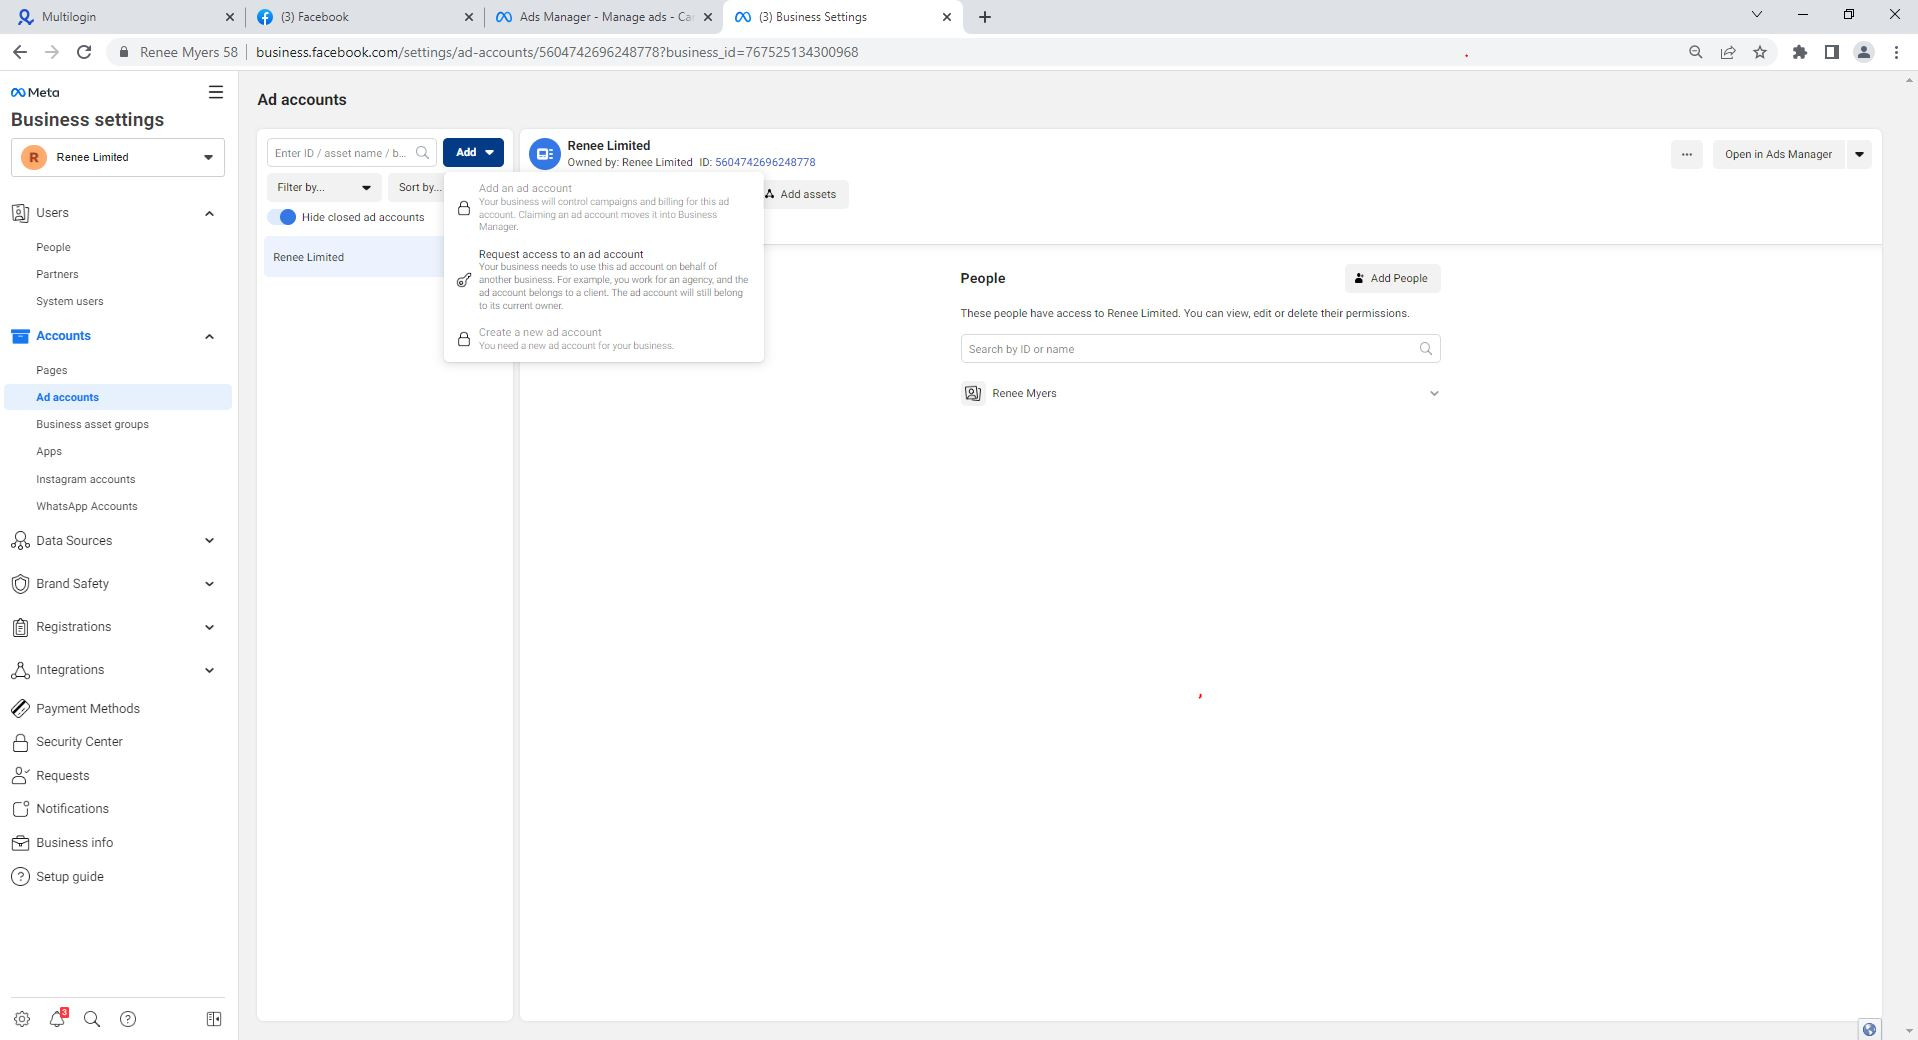Open Instagram accounts in sidebar
The width and height of the screenshot is (1918, 1040).
point(85,479)
